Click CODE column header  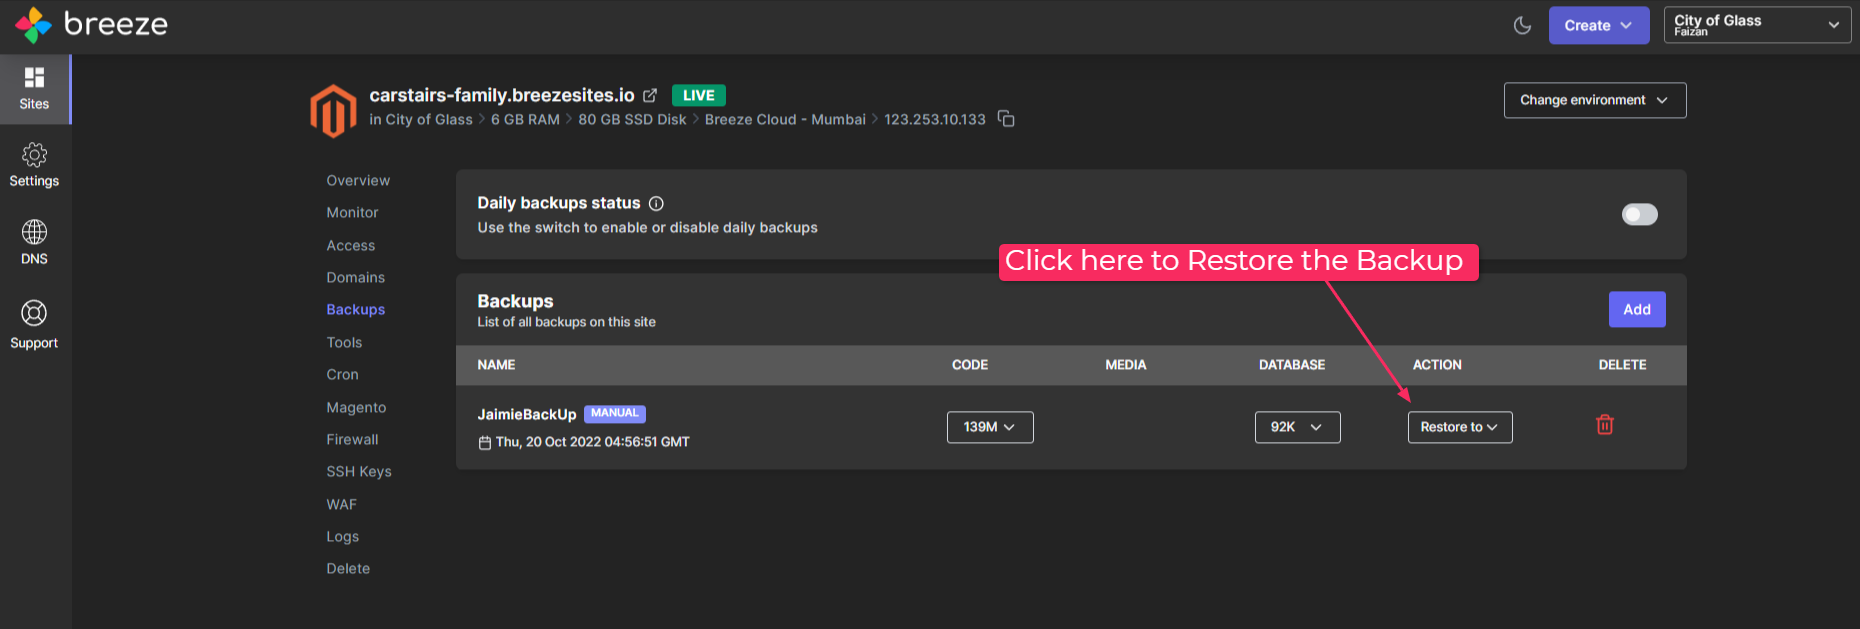970,365
